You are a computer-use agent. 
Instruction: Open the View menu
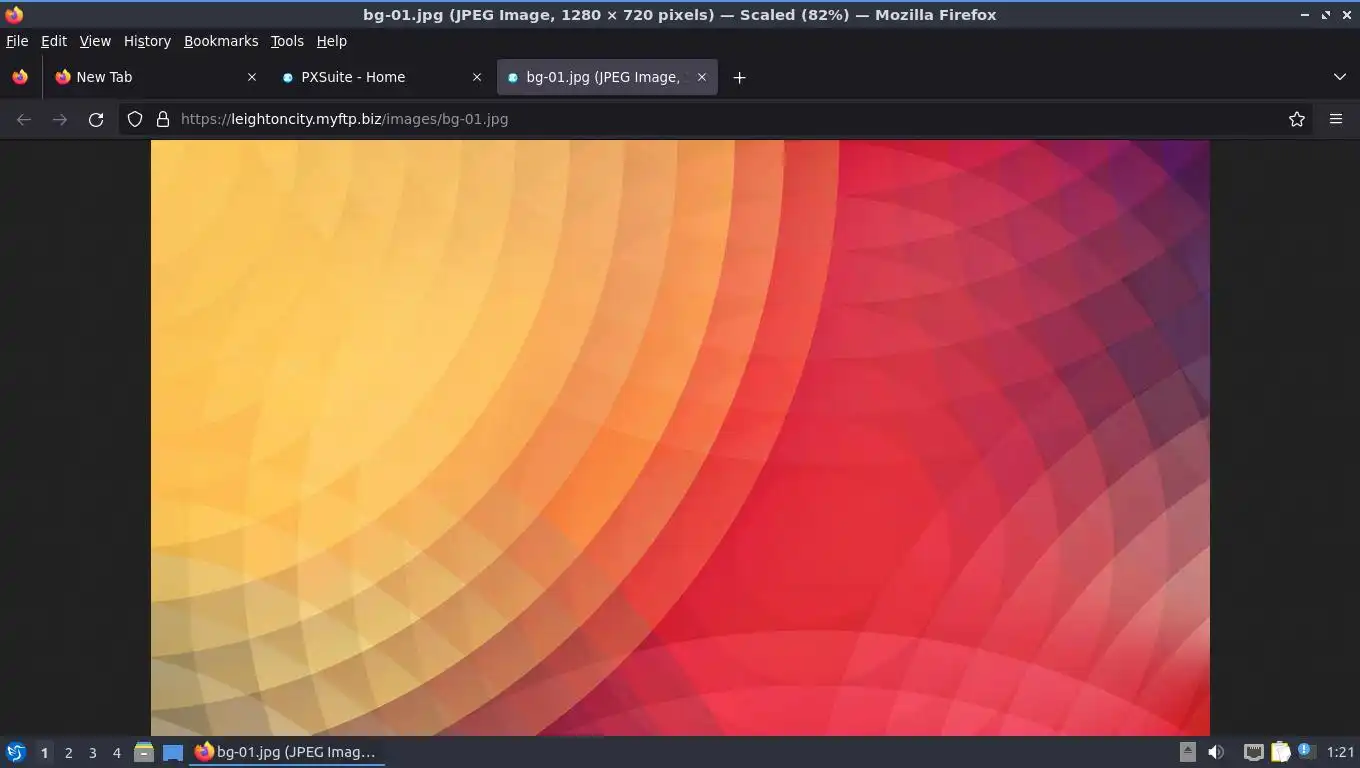pyautogui.click(x=95, y=41)
